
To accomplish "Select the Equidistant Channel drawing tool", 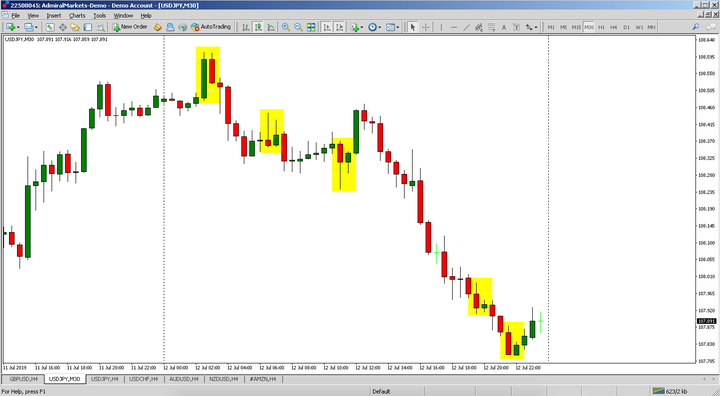I will pos(478,27).
